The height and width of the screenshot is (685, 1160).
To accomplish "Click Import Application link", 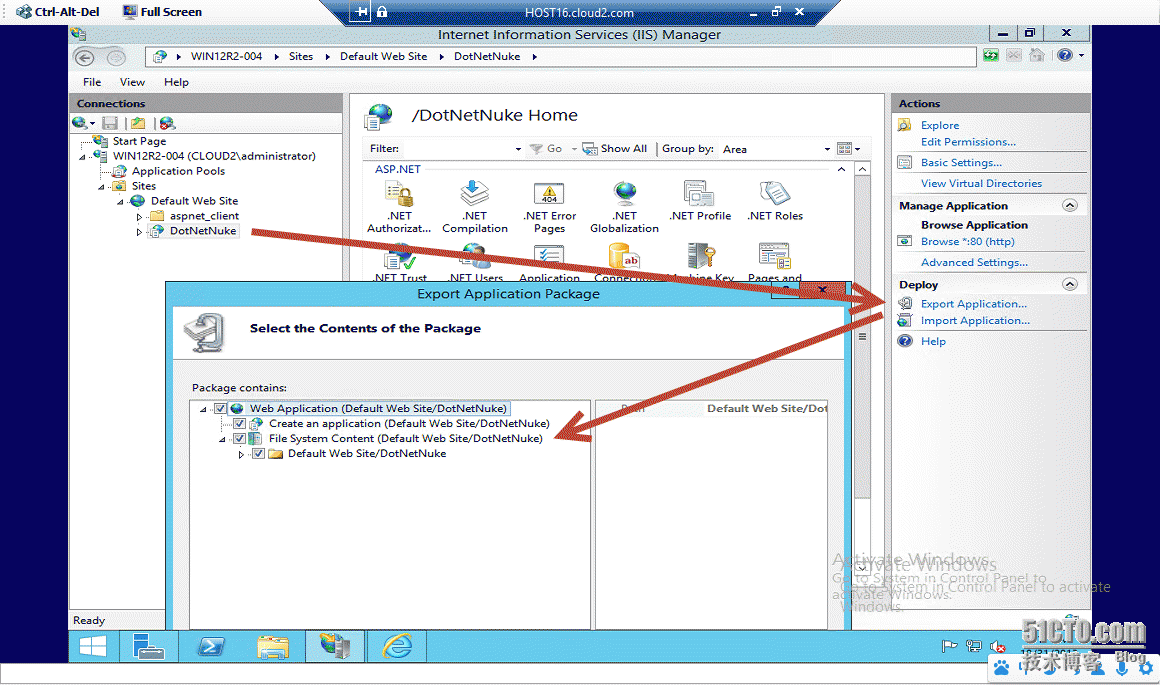I will coord(975,321).
